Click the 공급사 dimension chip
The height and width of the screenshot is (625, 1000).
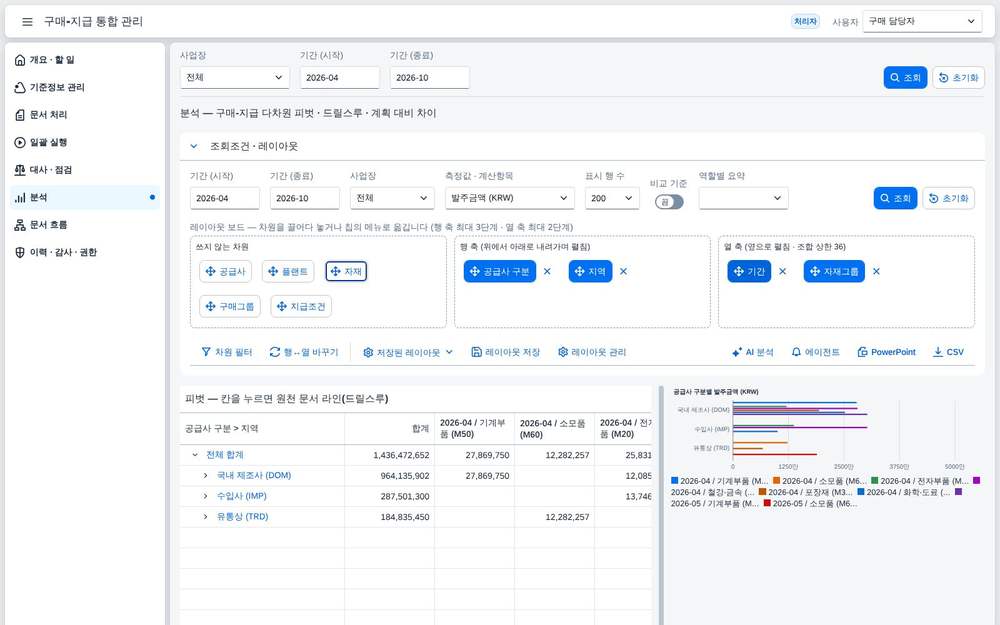(x=225, y=271)
